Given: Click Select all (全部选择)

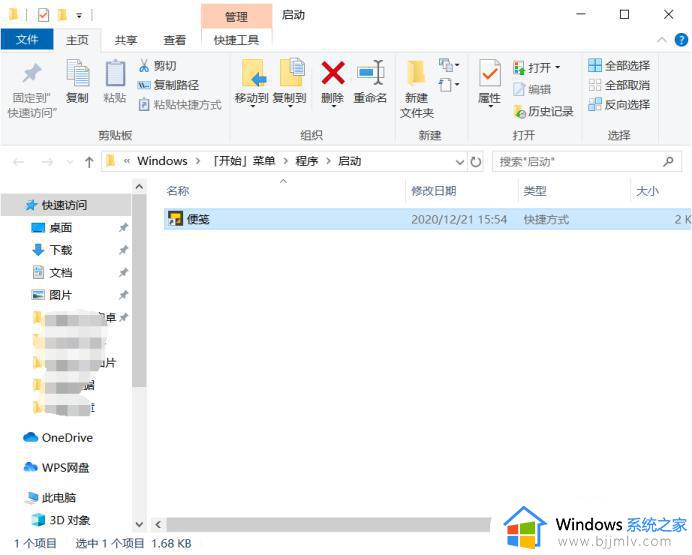Looking at the screenshot, I should click(619, 66).
